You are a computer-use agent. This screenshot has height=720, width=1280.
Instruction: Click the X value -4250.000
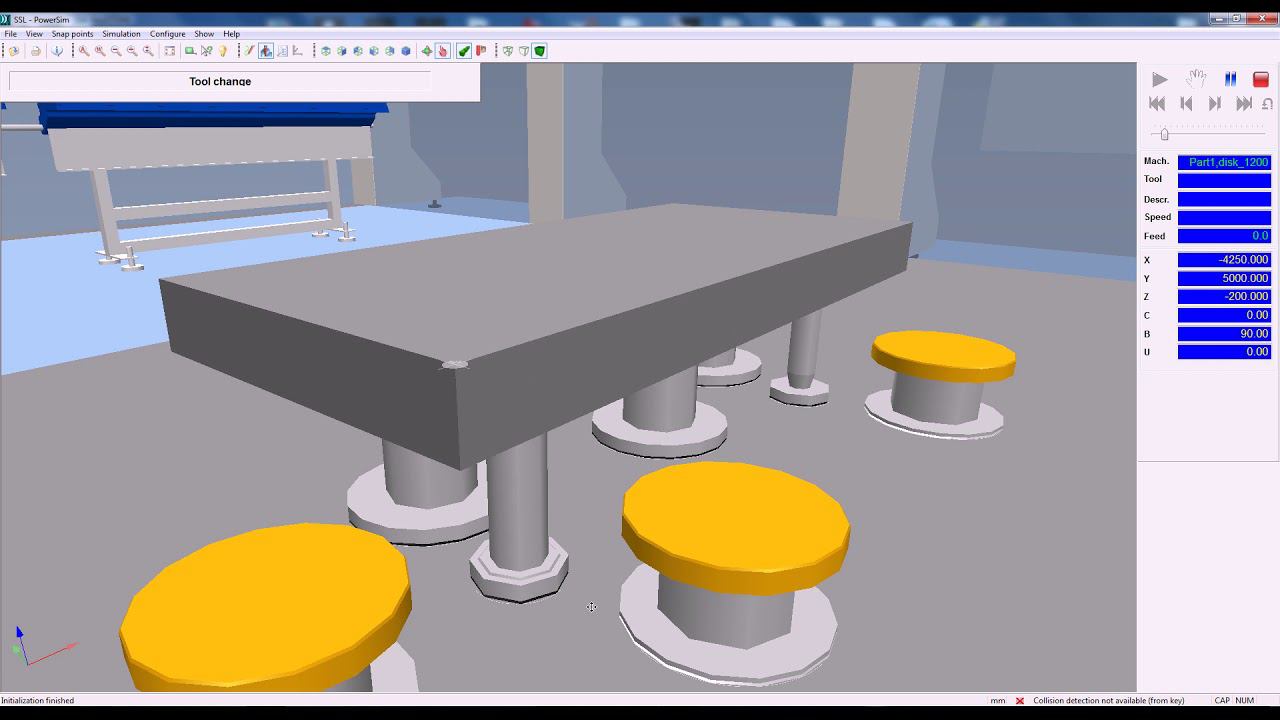1224,260
